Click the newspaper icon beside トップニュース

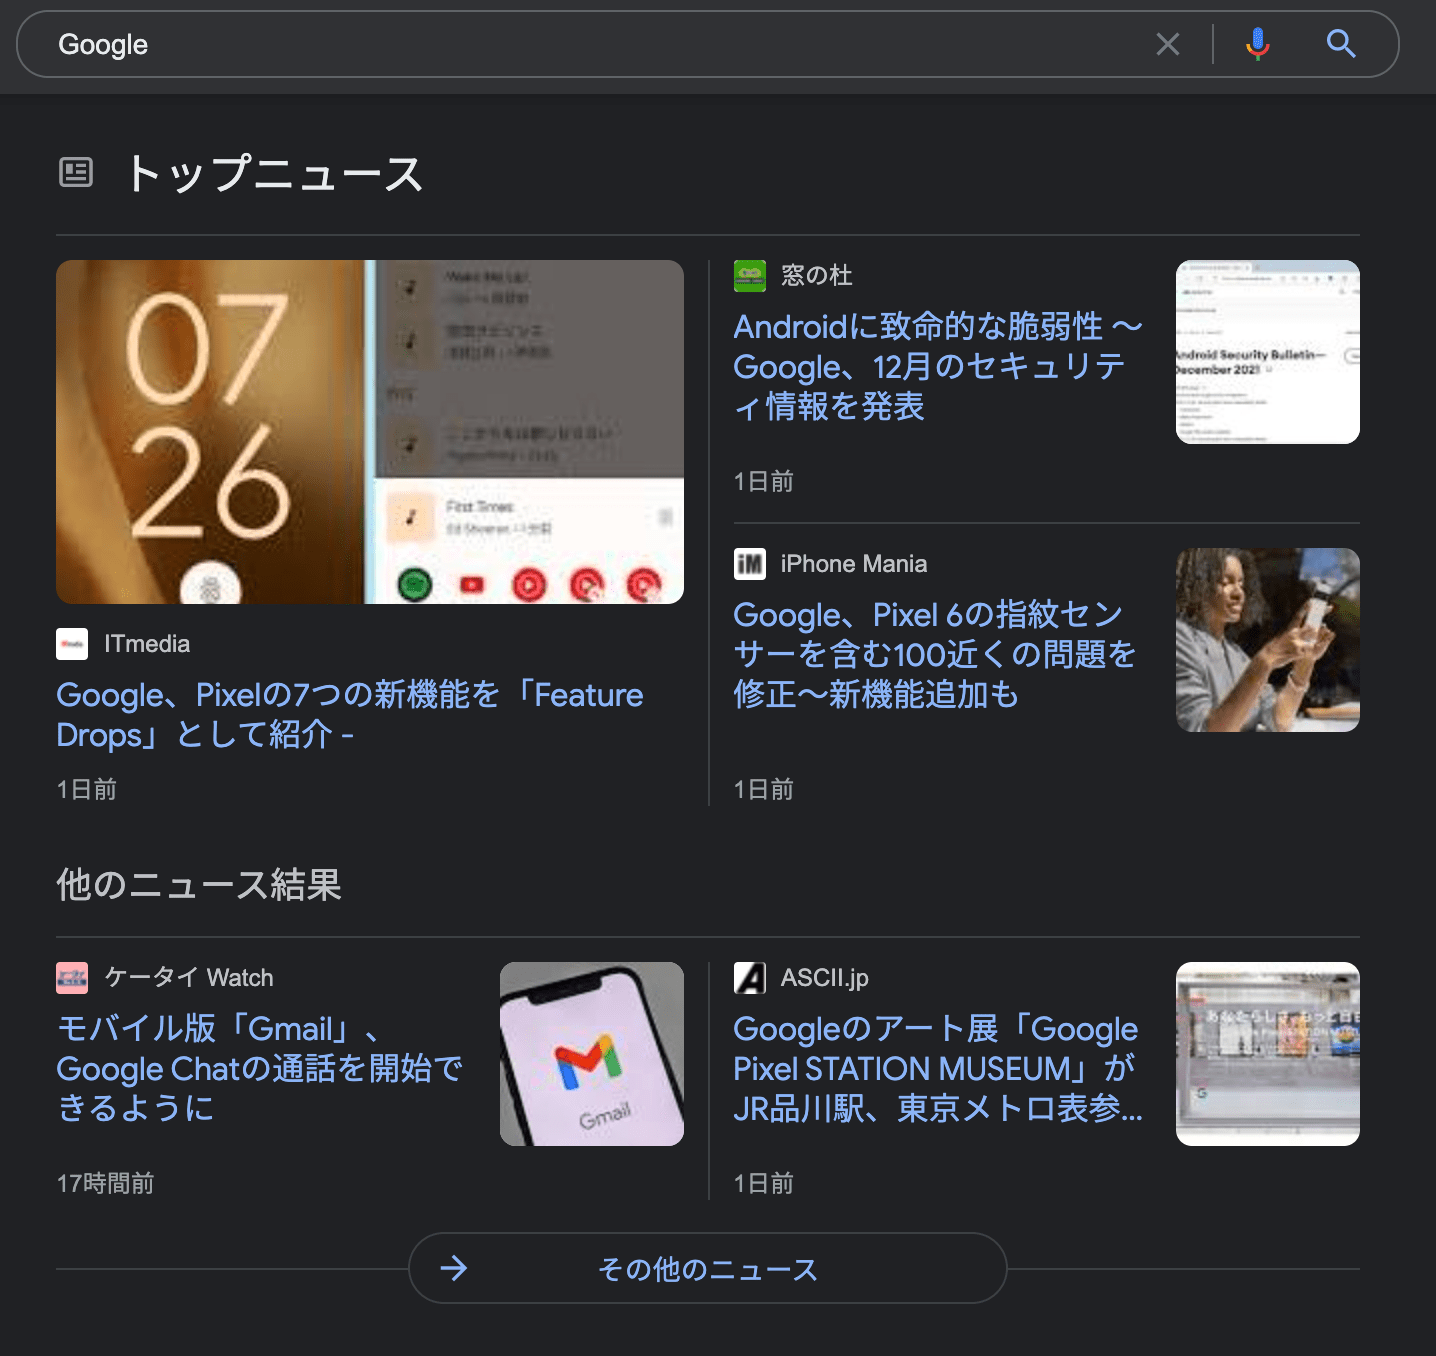point(76,173)
